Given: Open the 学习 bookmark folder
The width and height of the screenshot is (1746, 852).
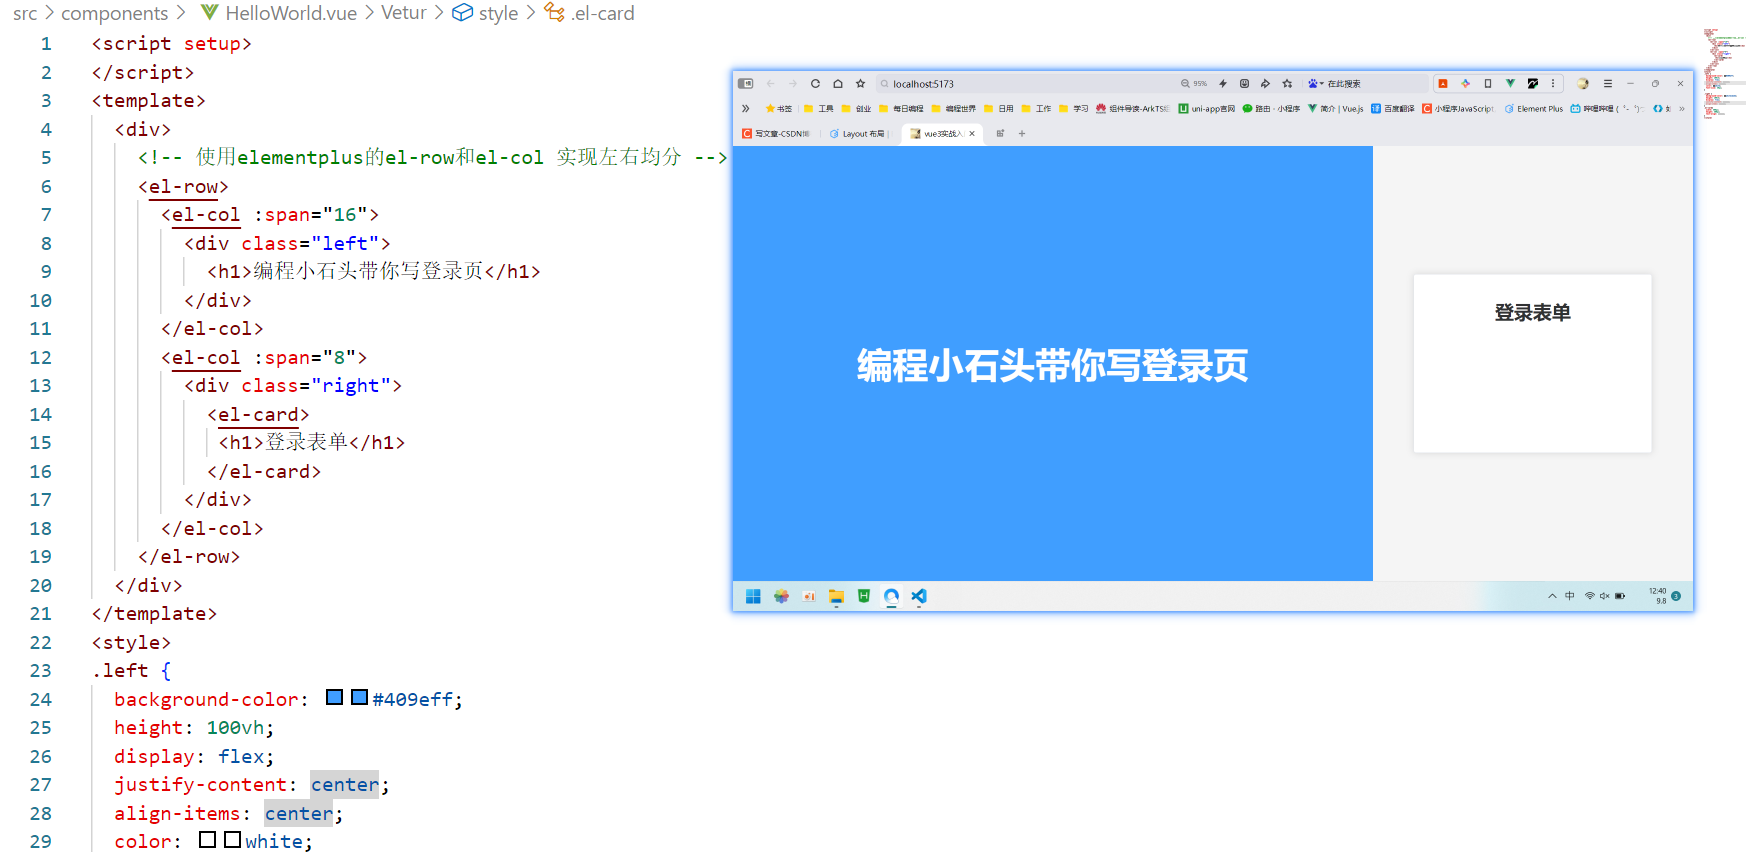Looking at the screenshot, I should [x=1074, y=108].
